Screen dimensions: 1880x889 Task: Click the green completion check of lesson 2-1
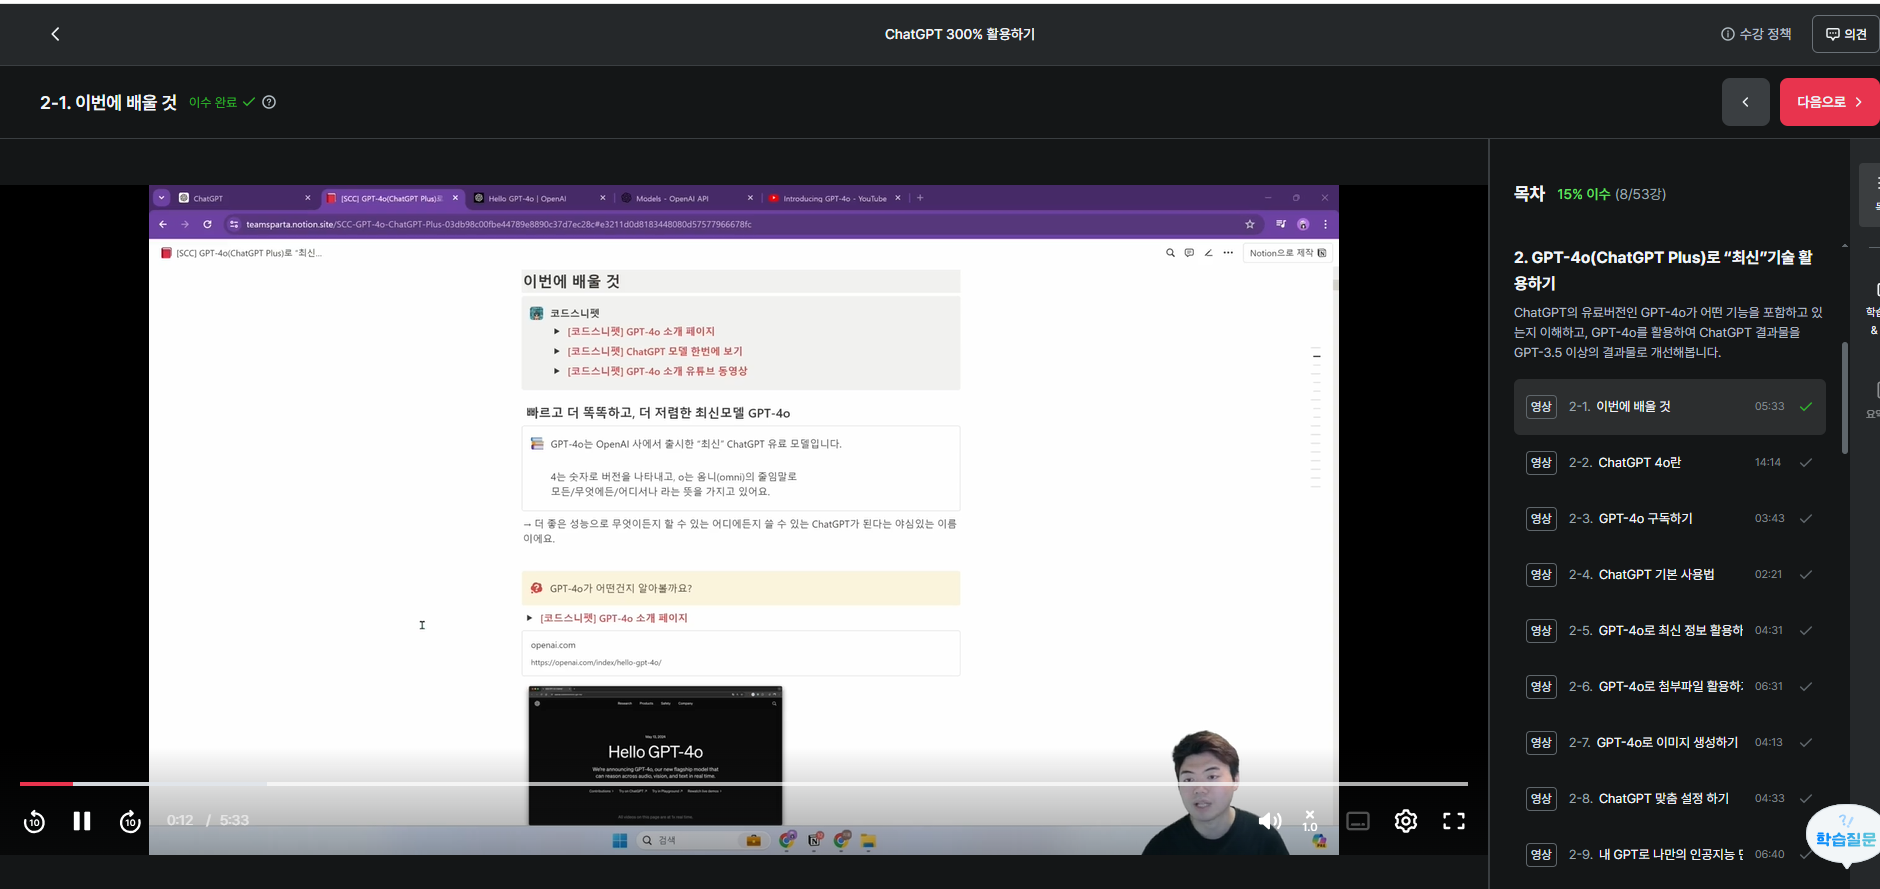(x=1806, y=407)
